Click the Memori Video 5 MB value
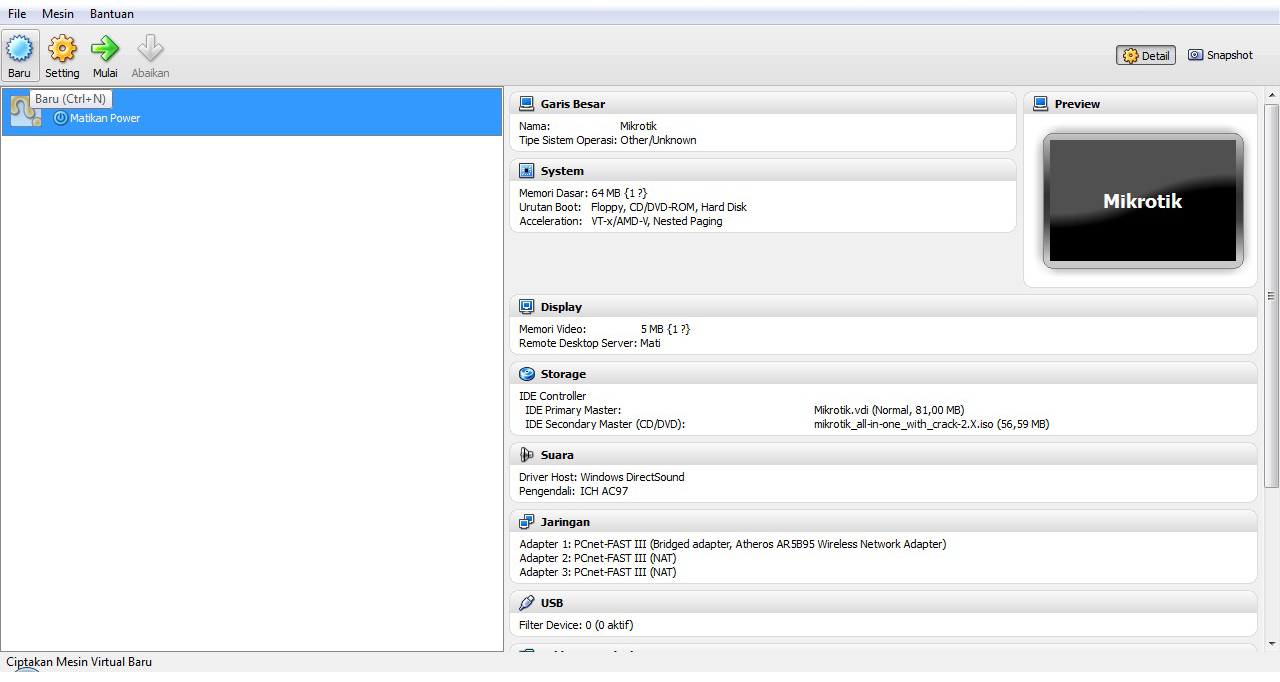This screenshot has height=682, width=1280. [x=665, y=329]
